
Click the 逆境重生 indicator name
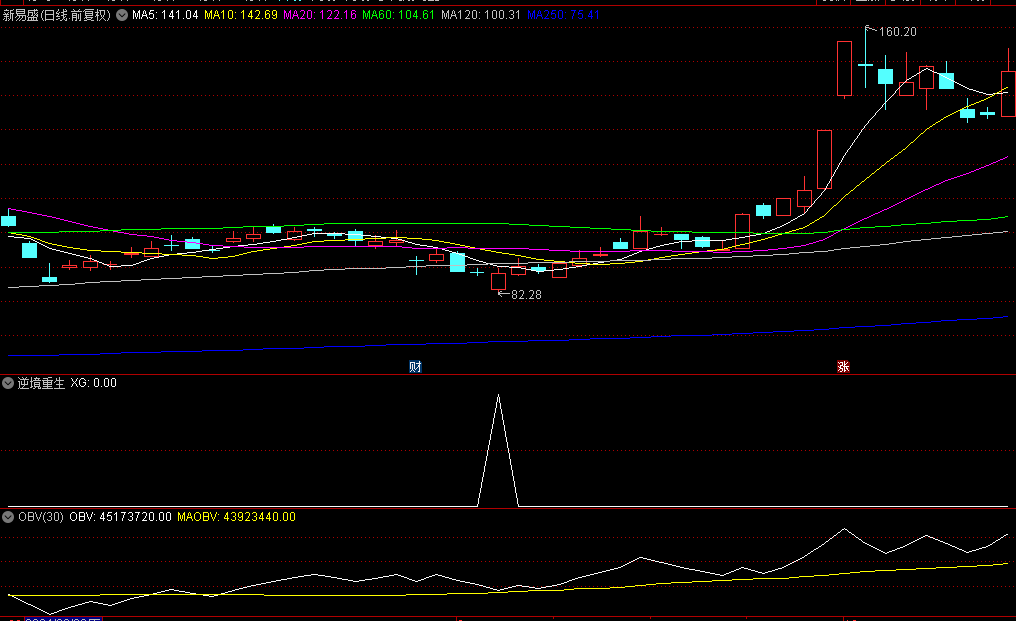coord(41,383)
